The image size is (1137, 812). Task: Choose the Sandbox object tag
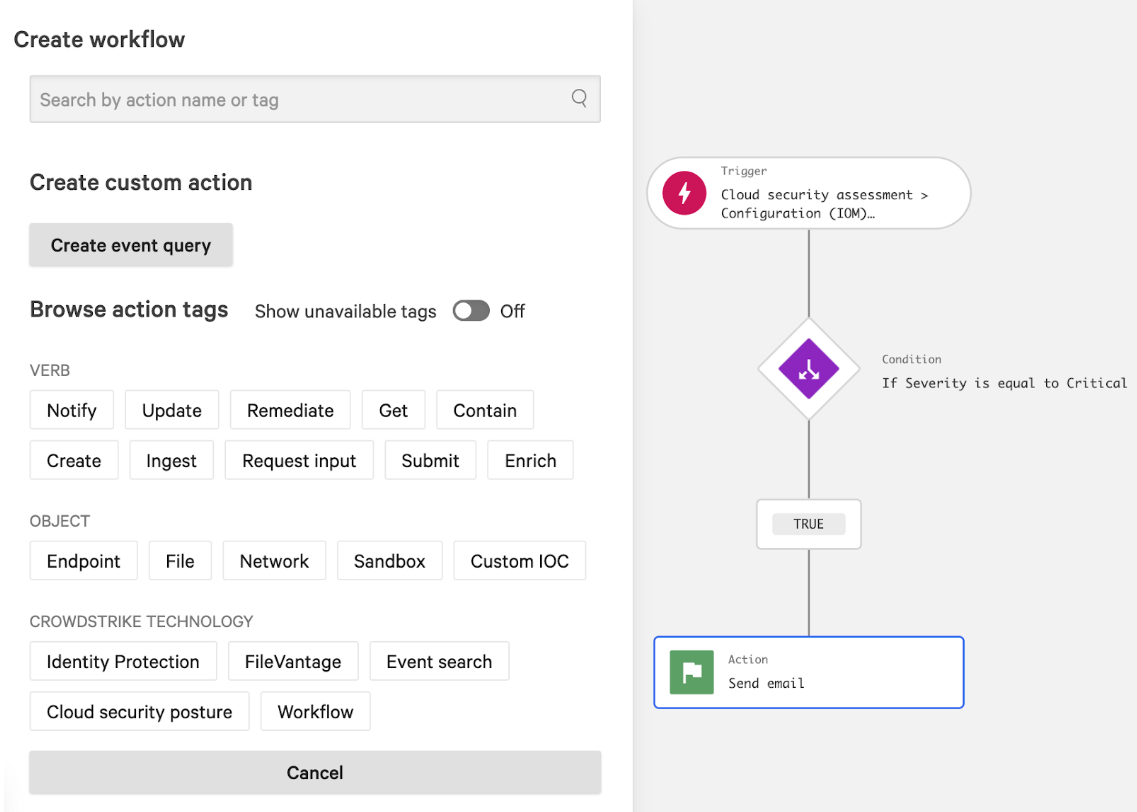389,561
